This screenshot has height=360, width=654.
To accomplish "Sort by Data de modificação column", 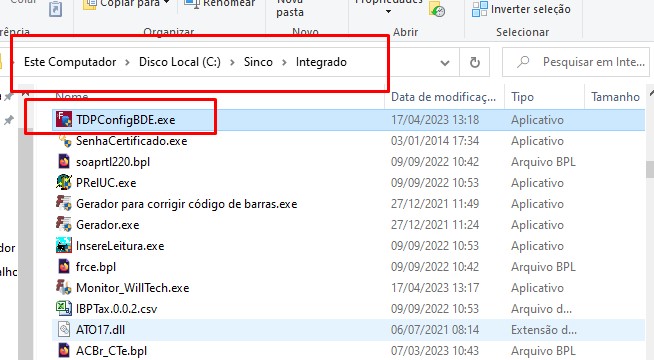I will [443, 97].
